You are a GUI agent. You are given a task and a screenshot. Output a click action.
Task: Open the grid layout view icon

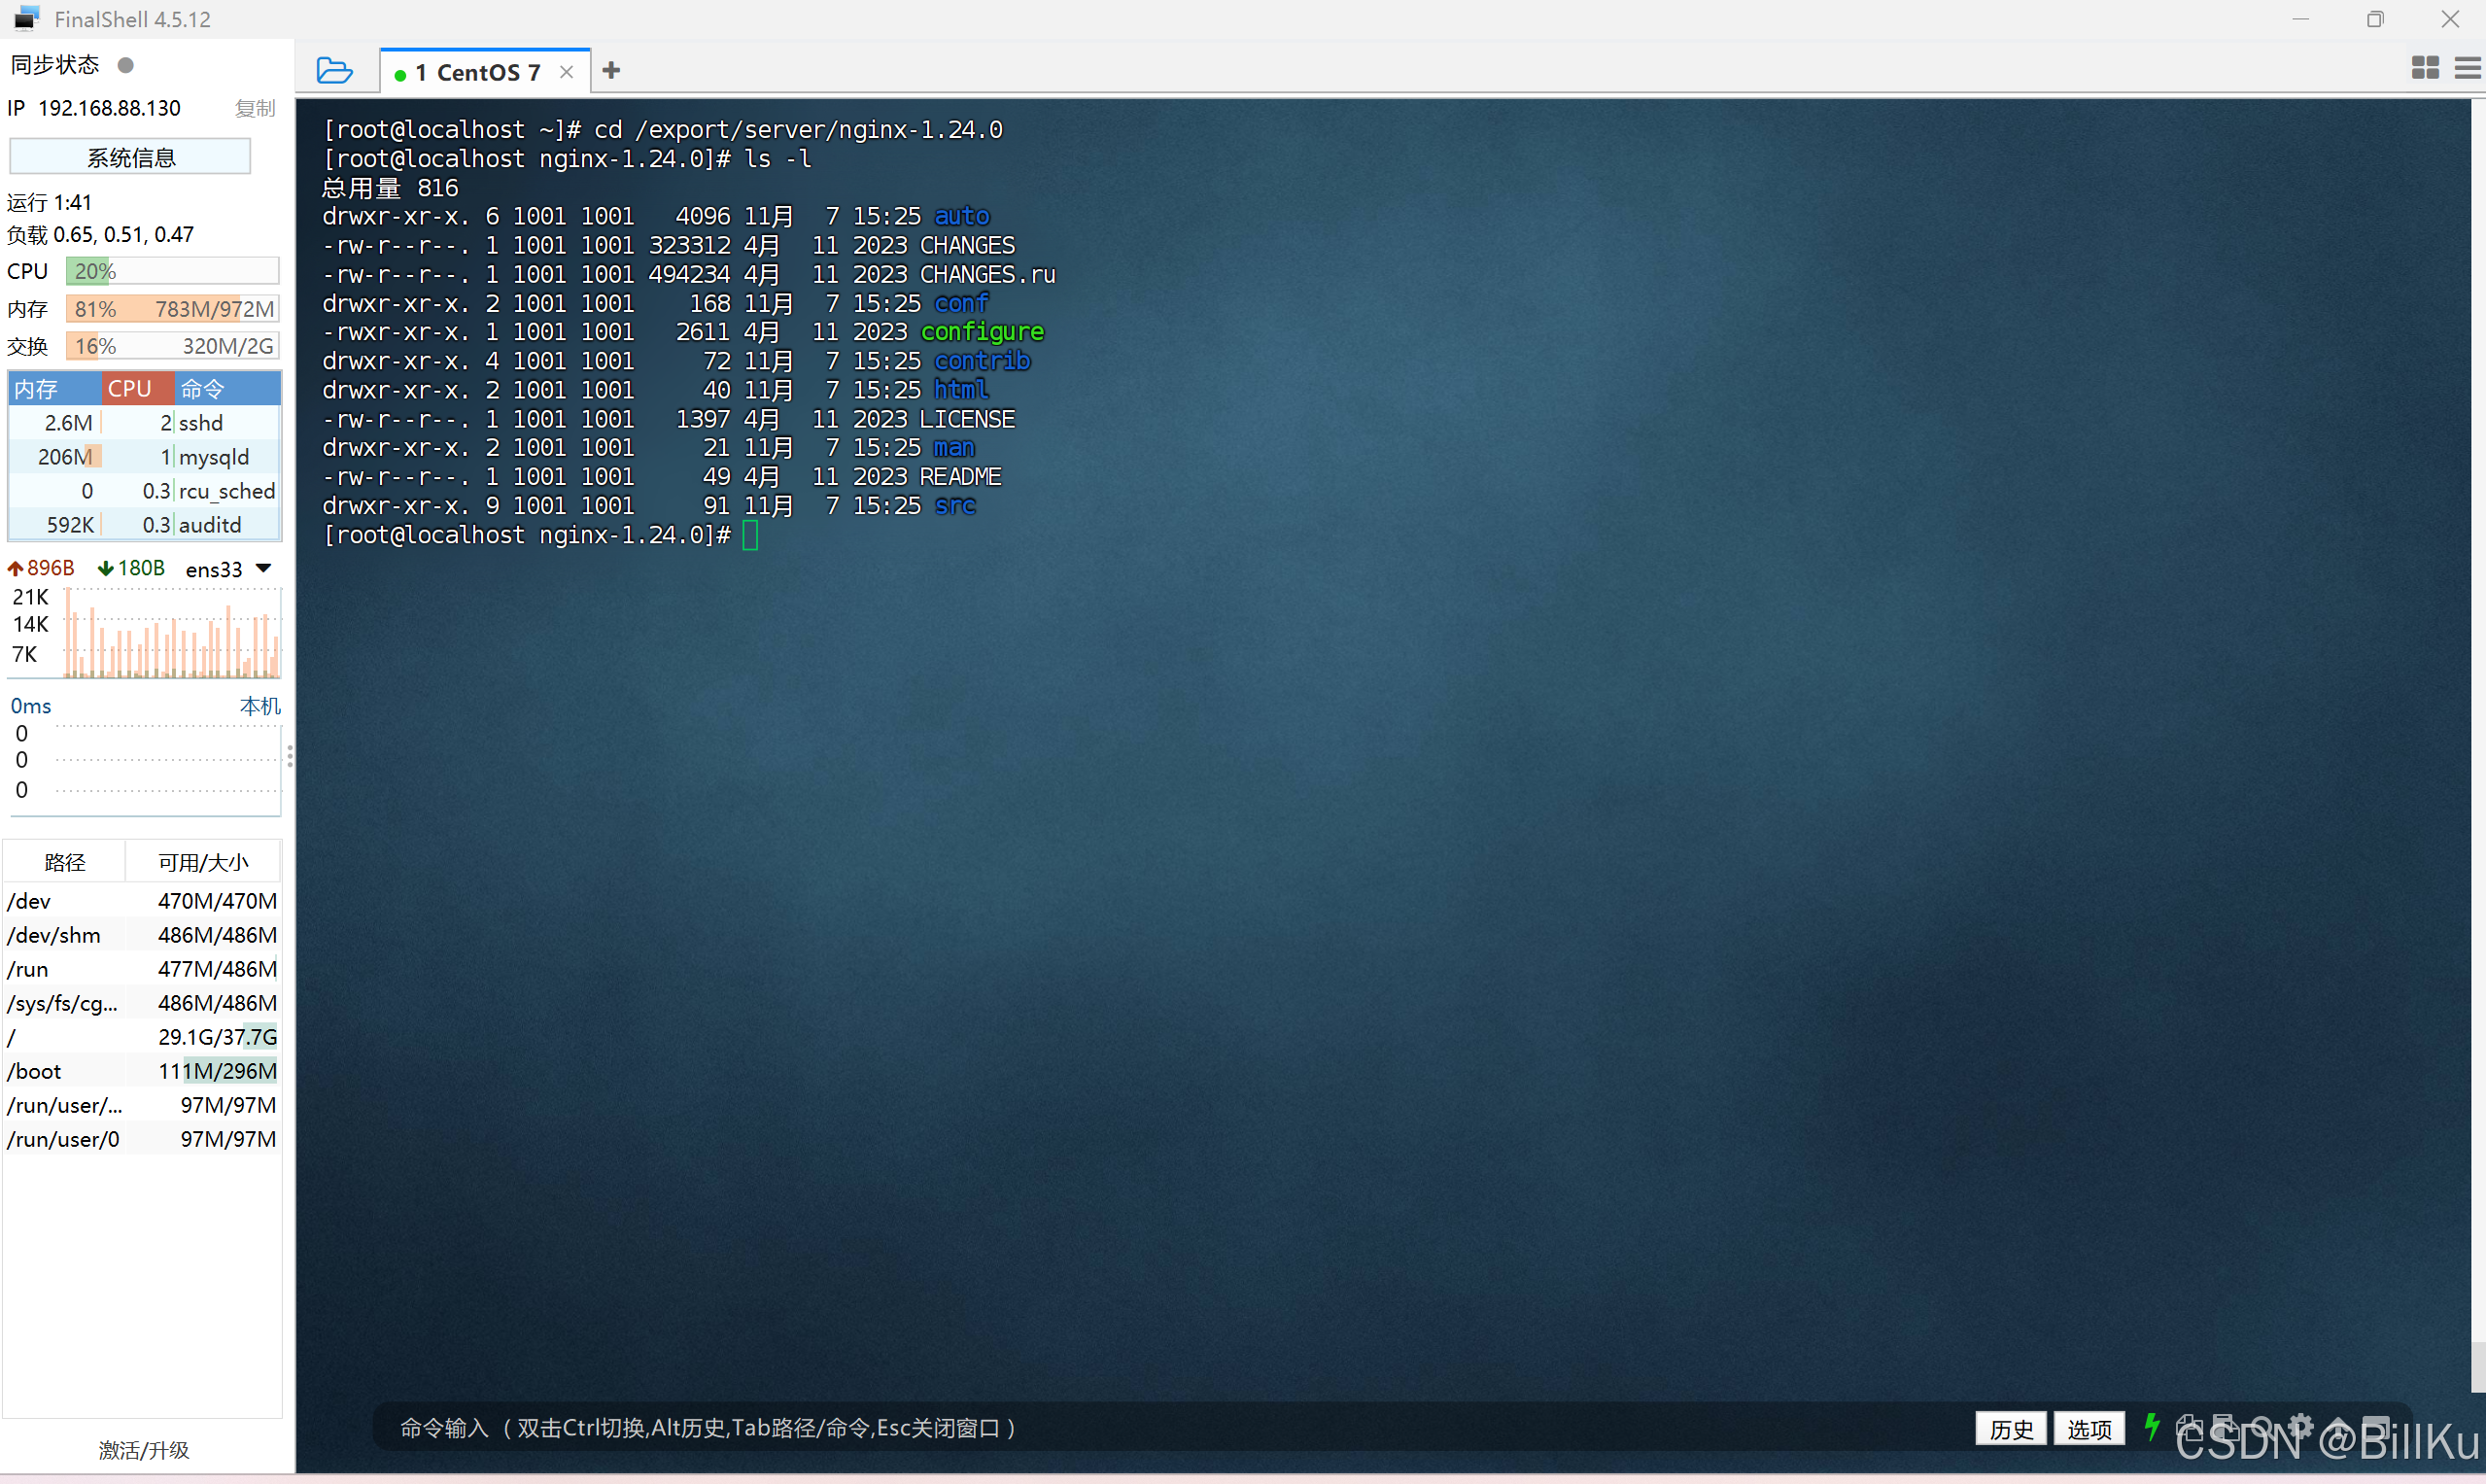2425,67
